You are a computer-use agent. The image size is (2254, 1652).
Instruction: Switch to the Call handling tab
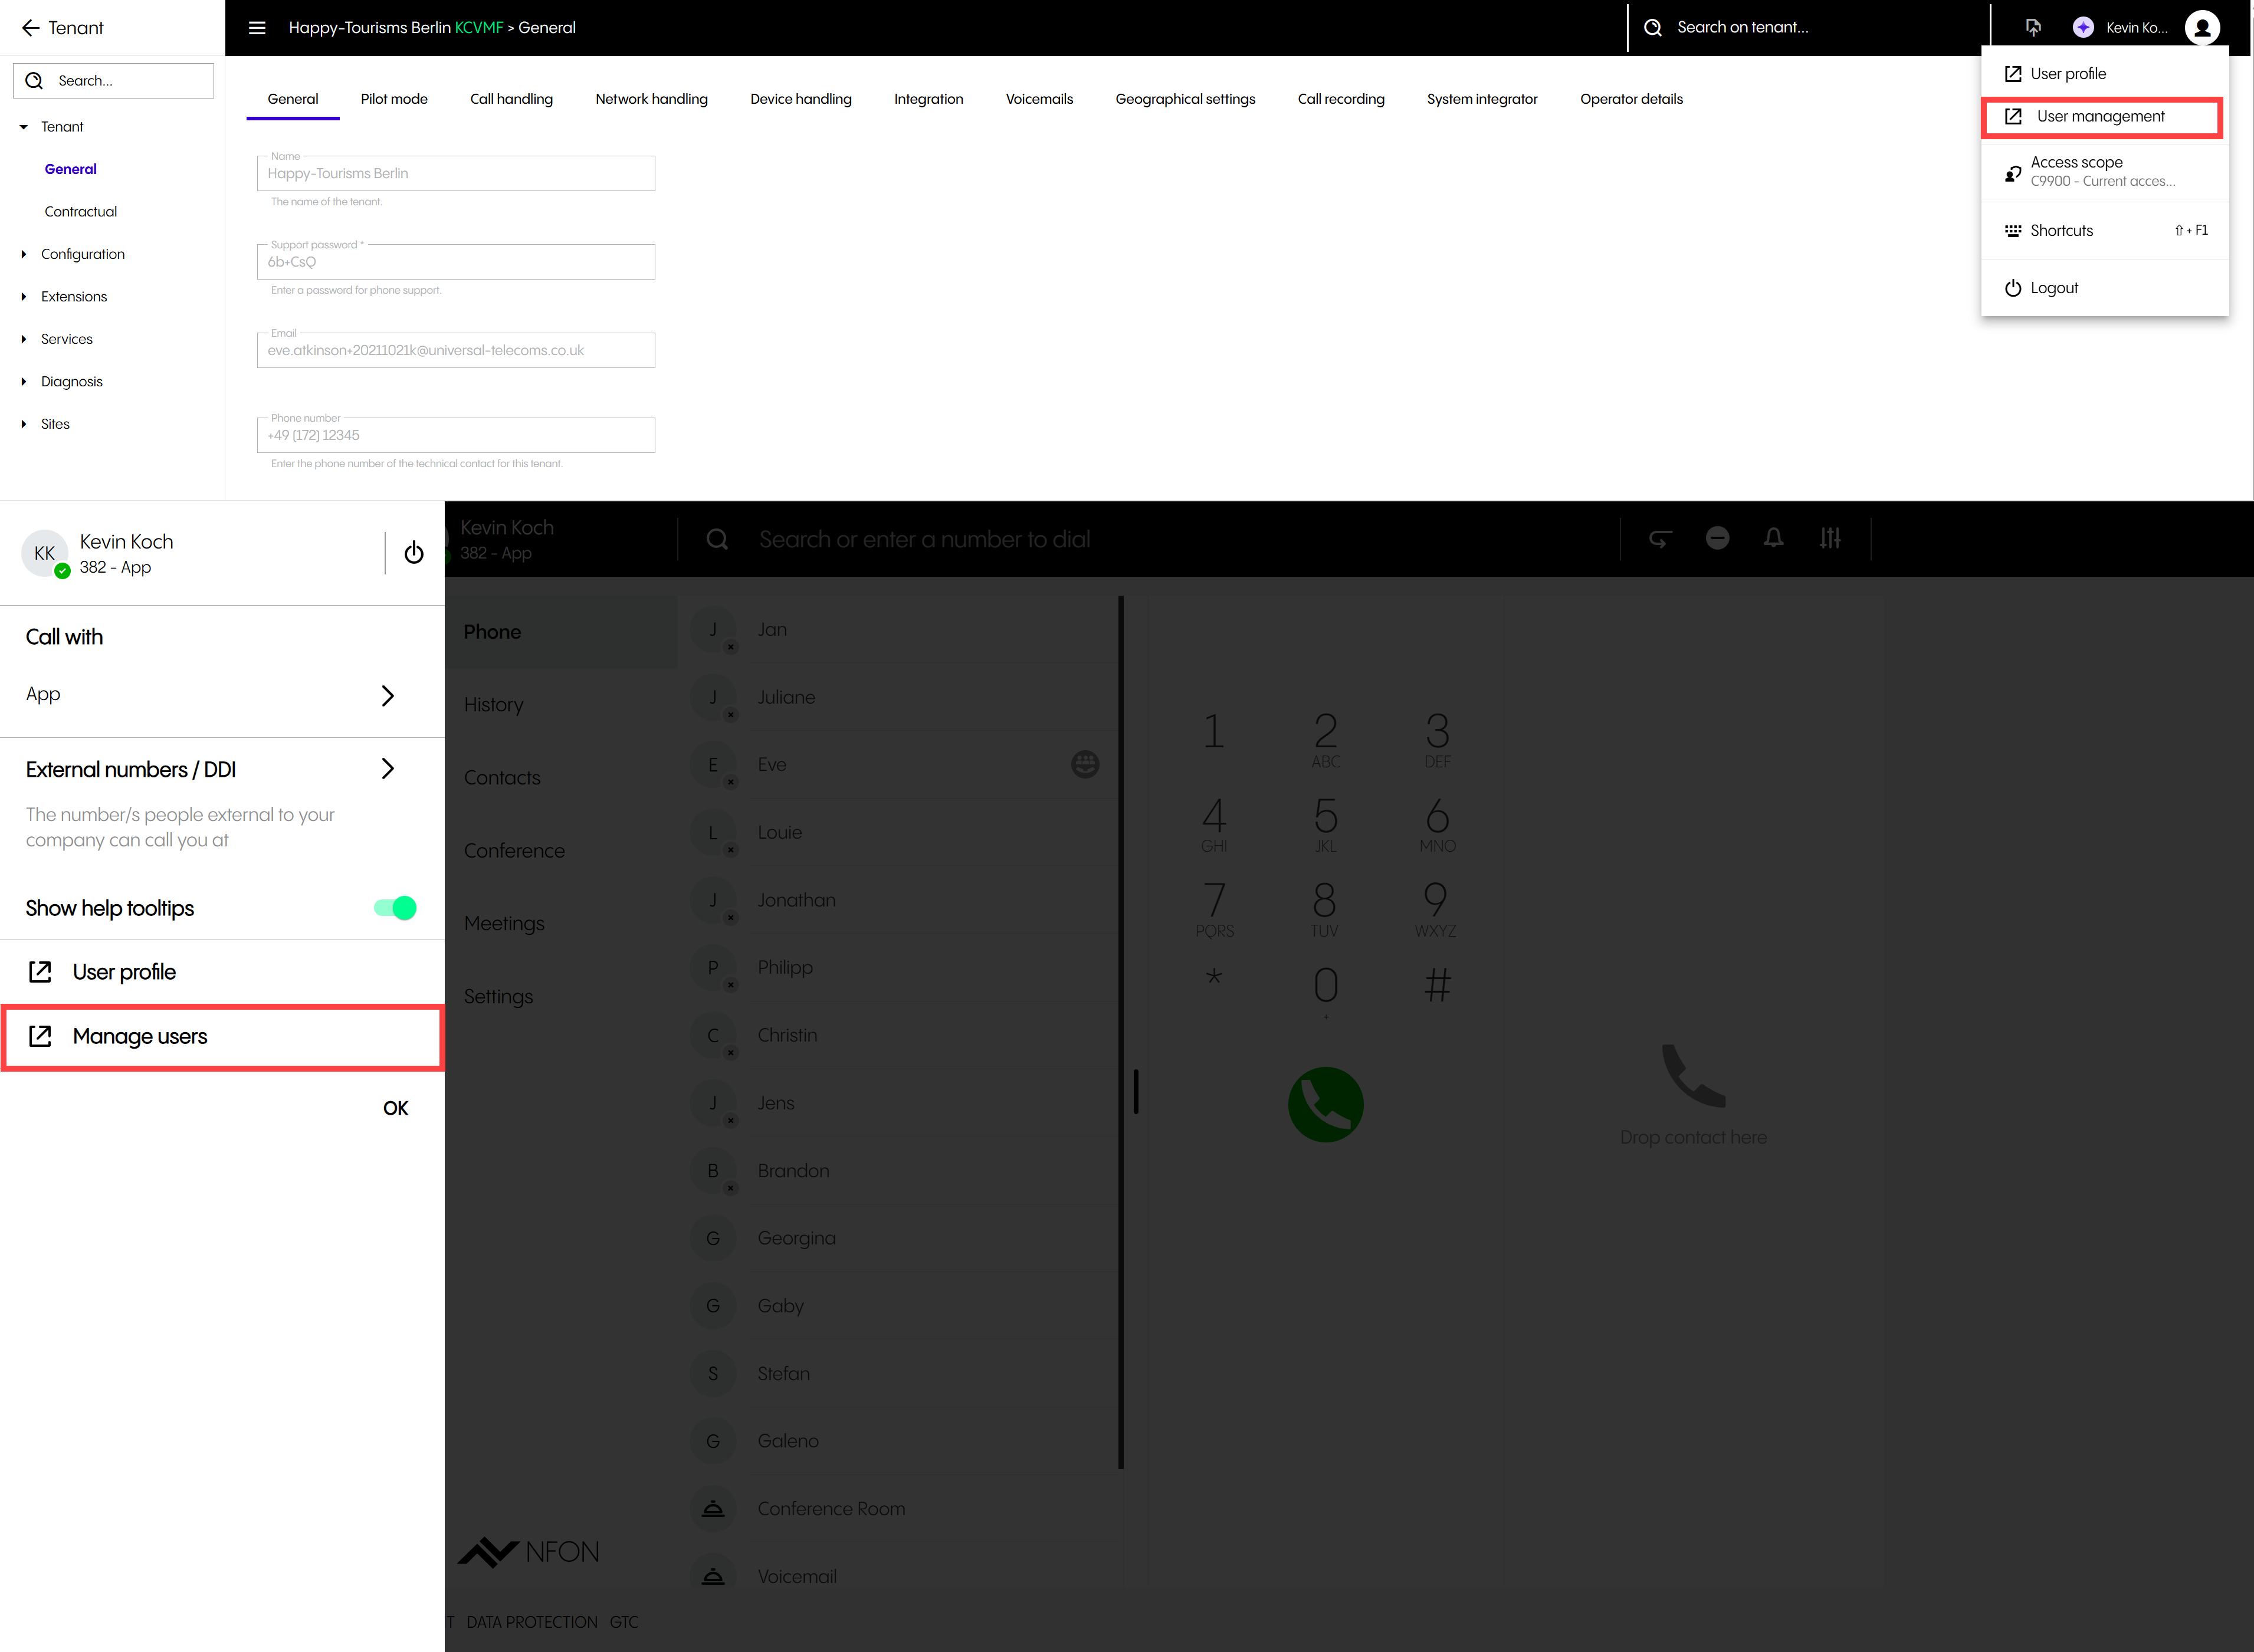coord(511,99)
